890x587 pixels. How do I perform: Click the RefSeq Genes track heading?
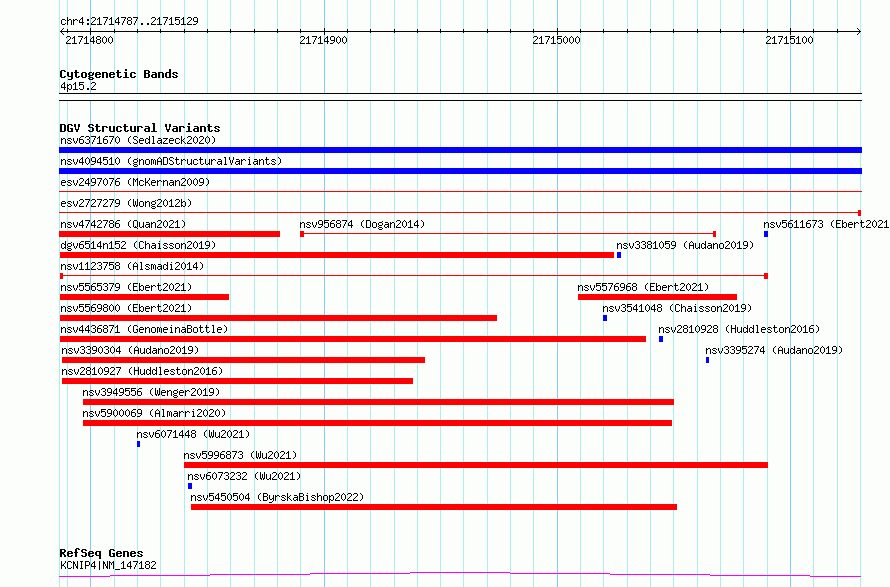point(101,554)
